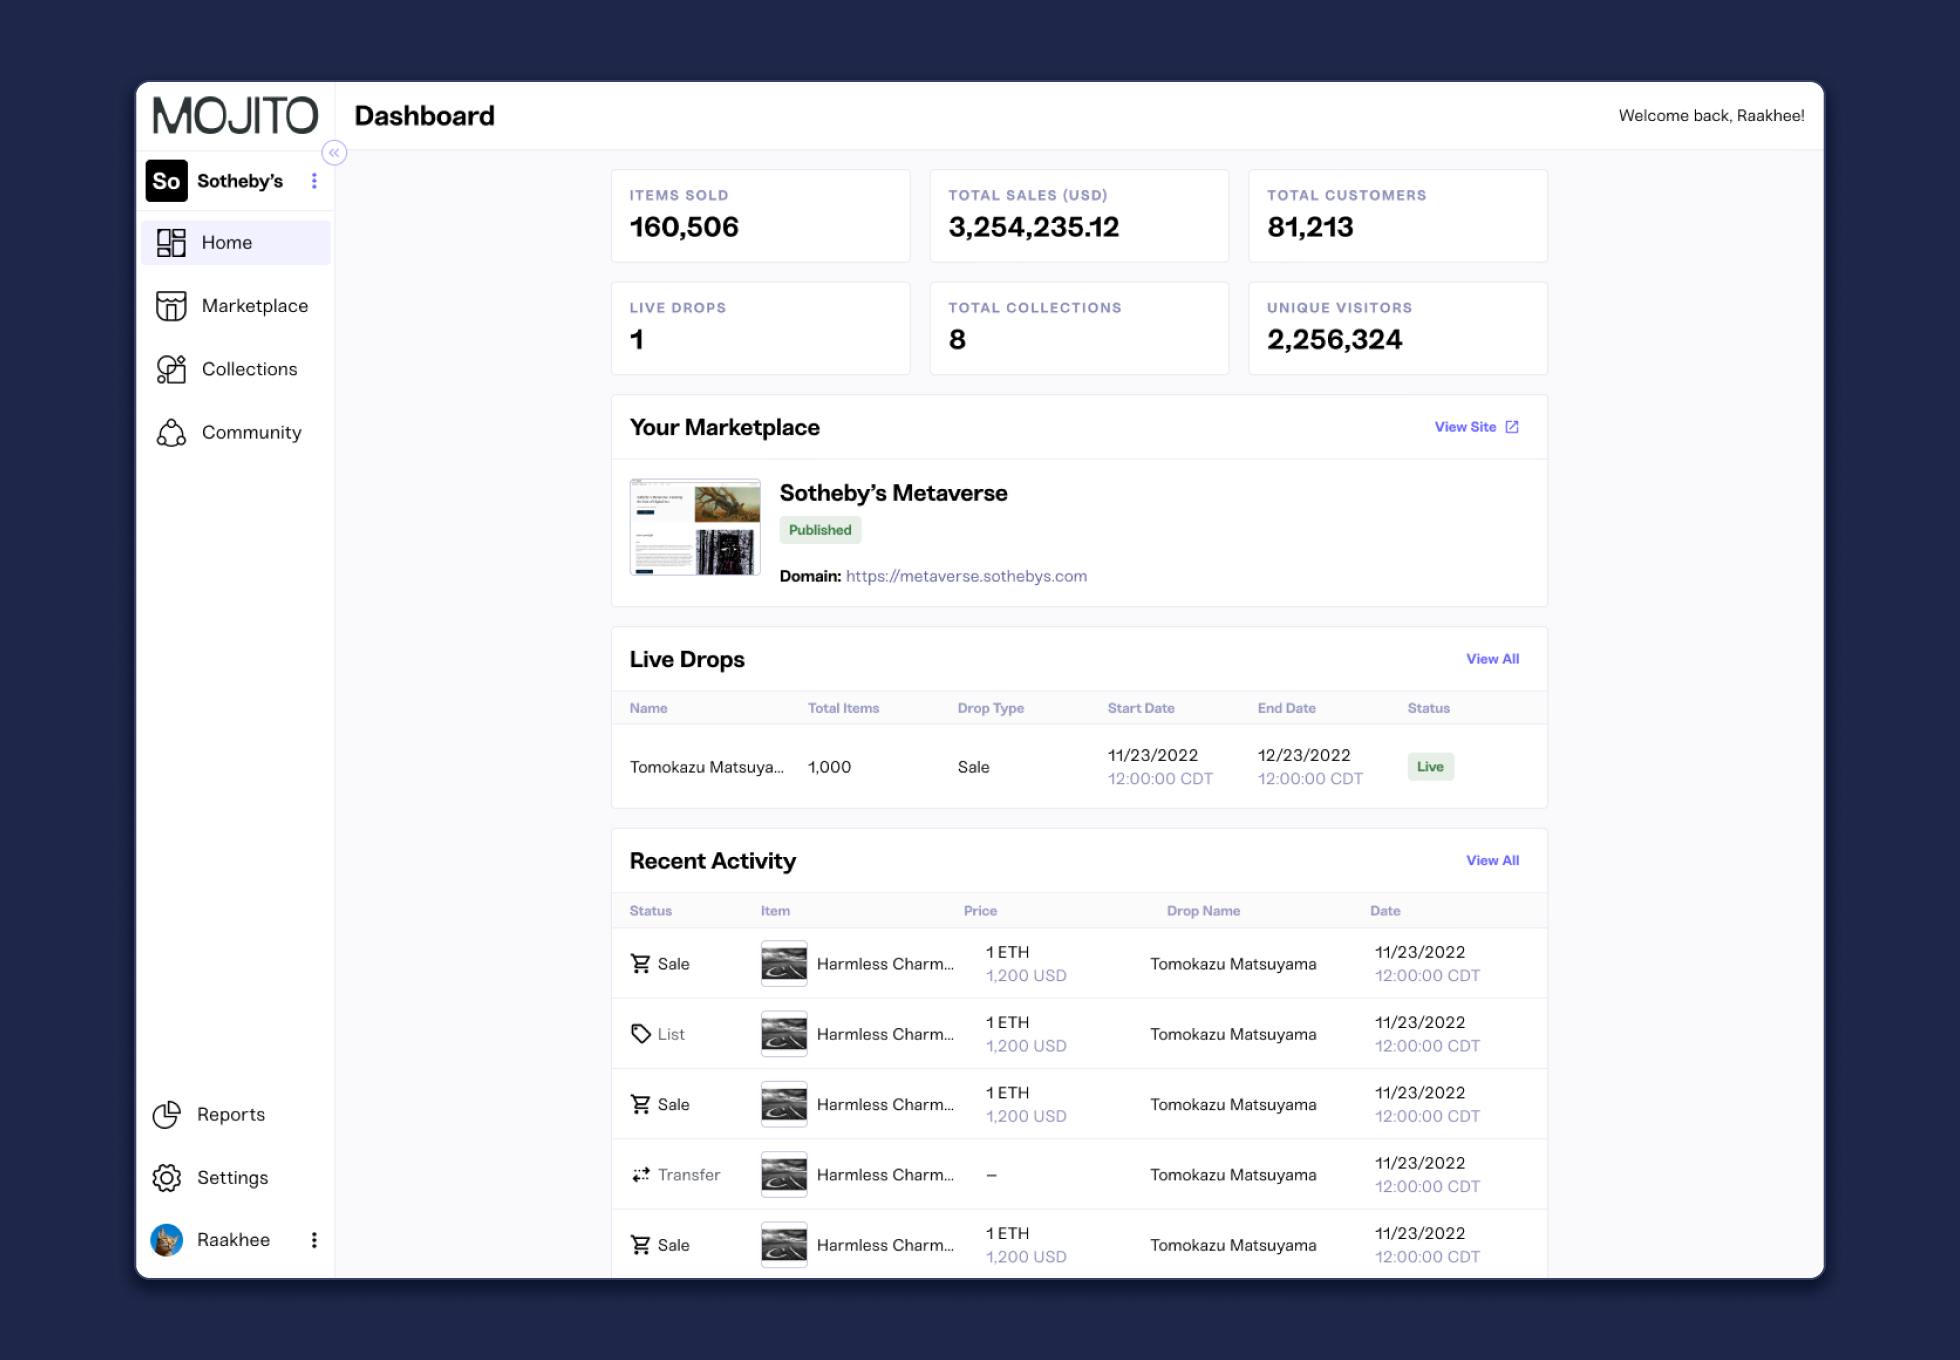Click the Sotheby's Metaverse heading

point(893,493)
